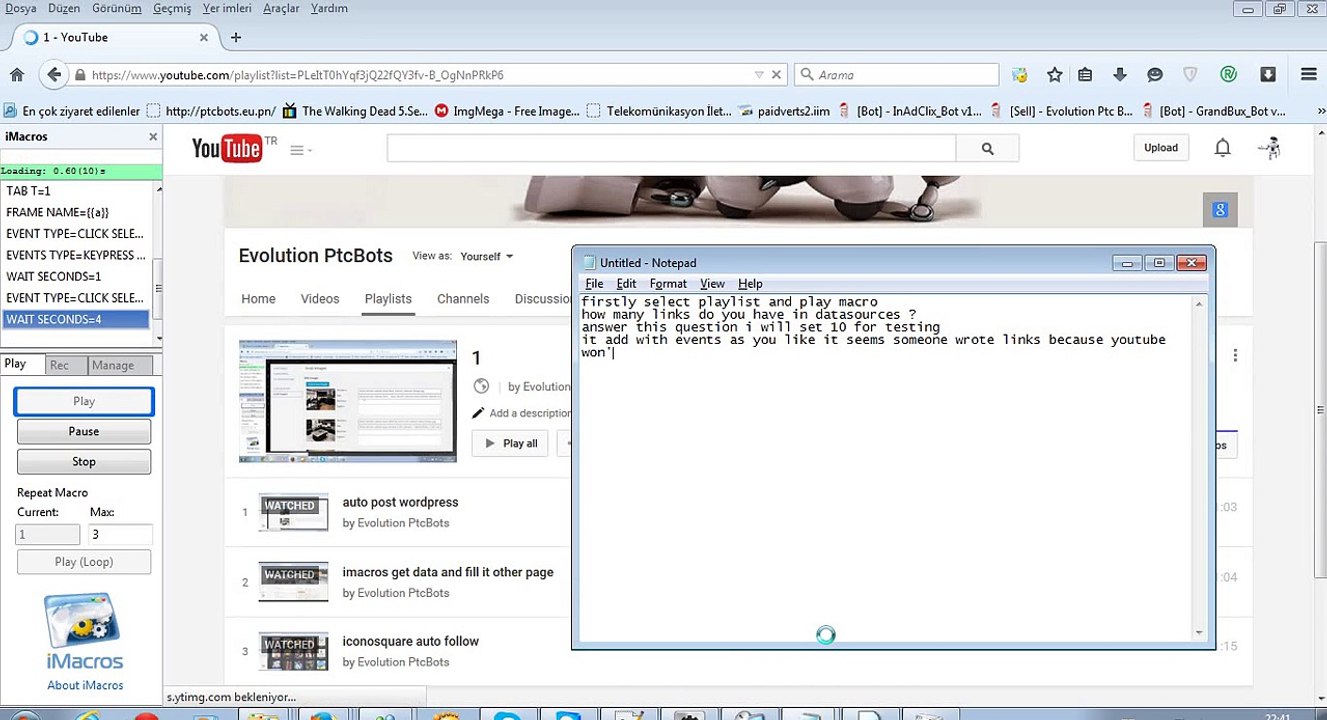The image size is (1327, 720).
Task: Click the Max repeat value field
Action: click(121, 535)
